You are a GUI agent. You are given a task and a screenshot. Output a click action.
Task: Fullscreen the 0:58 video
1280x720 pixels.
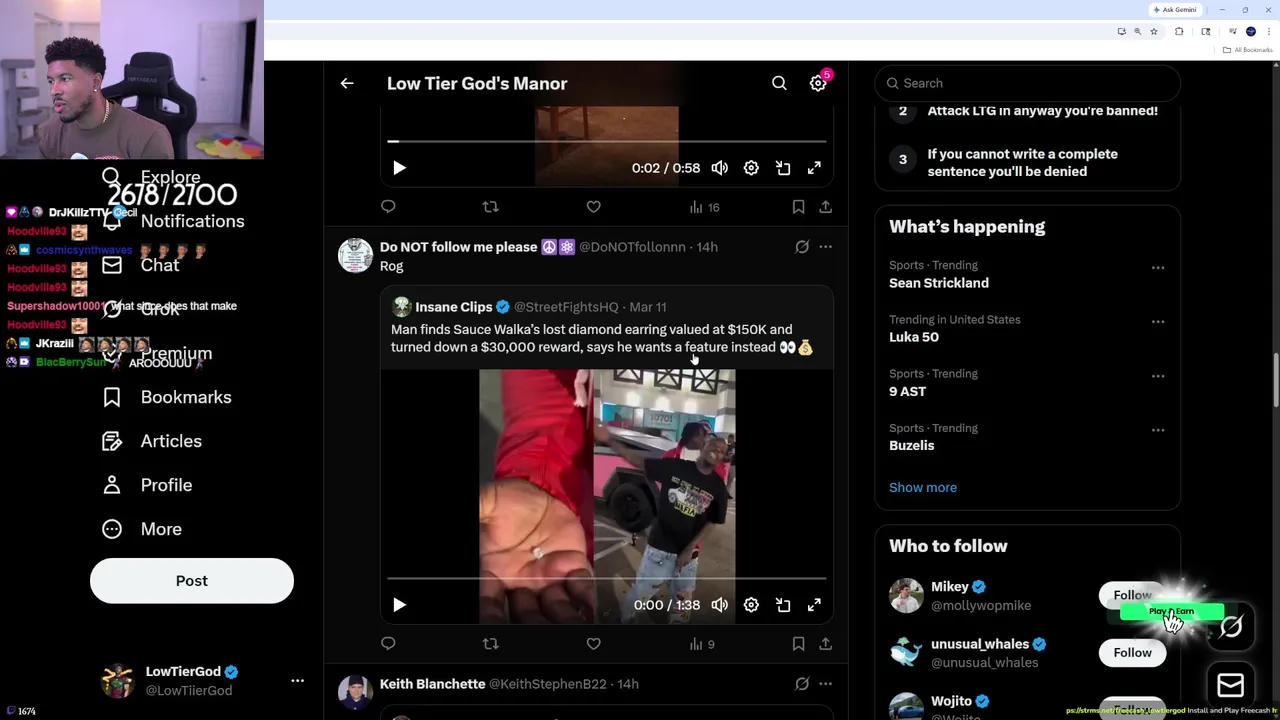pyautogui.click(x=814, y=168)
